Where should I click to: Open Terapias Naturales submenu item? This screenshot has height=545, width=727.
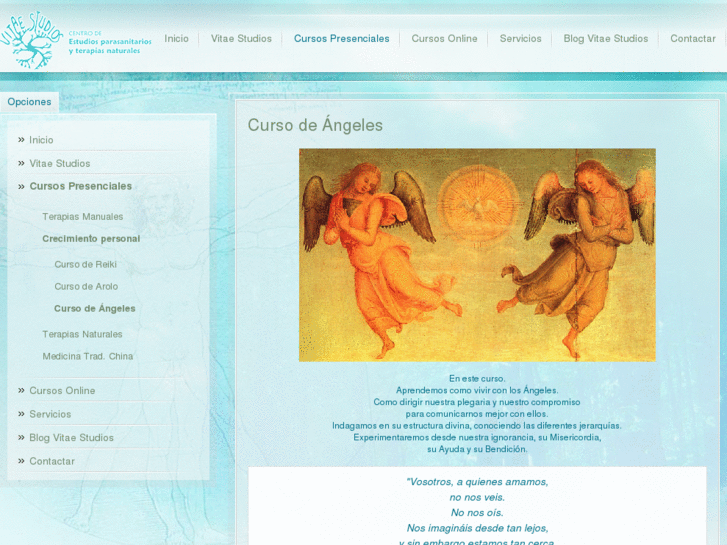[82, 334]
